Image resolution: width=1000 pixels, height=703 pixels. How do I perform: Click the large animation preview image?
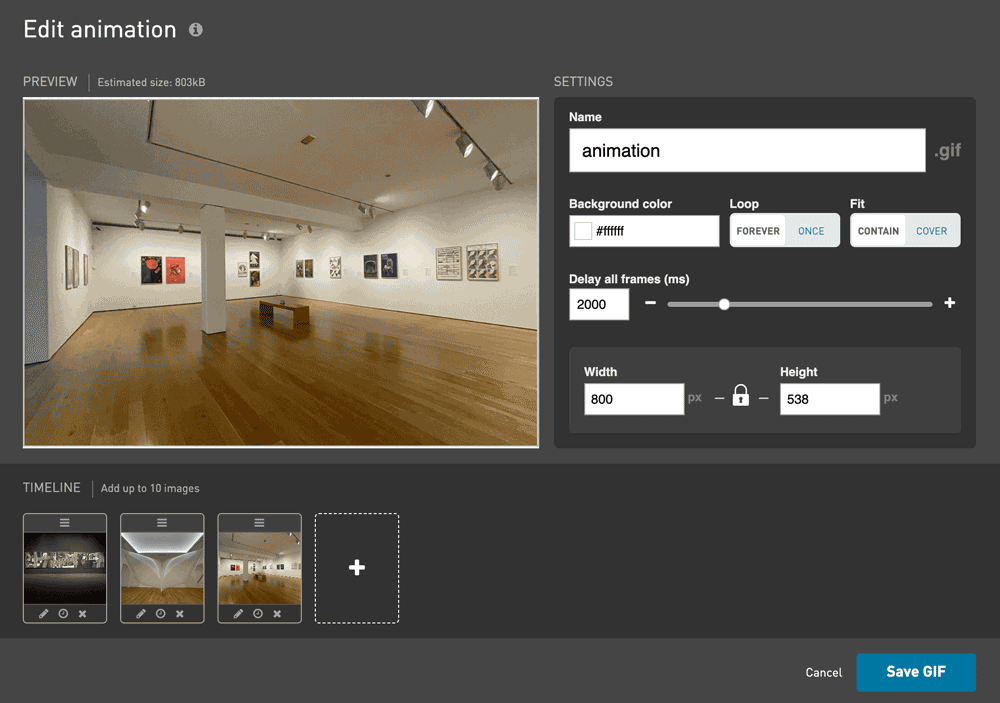(281, 272)
